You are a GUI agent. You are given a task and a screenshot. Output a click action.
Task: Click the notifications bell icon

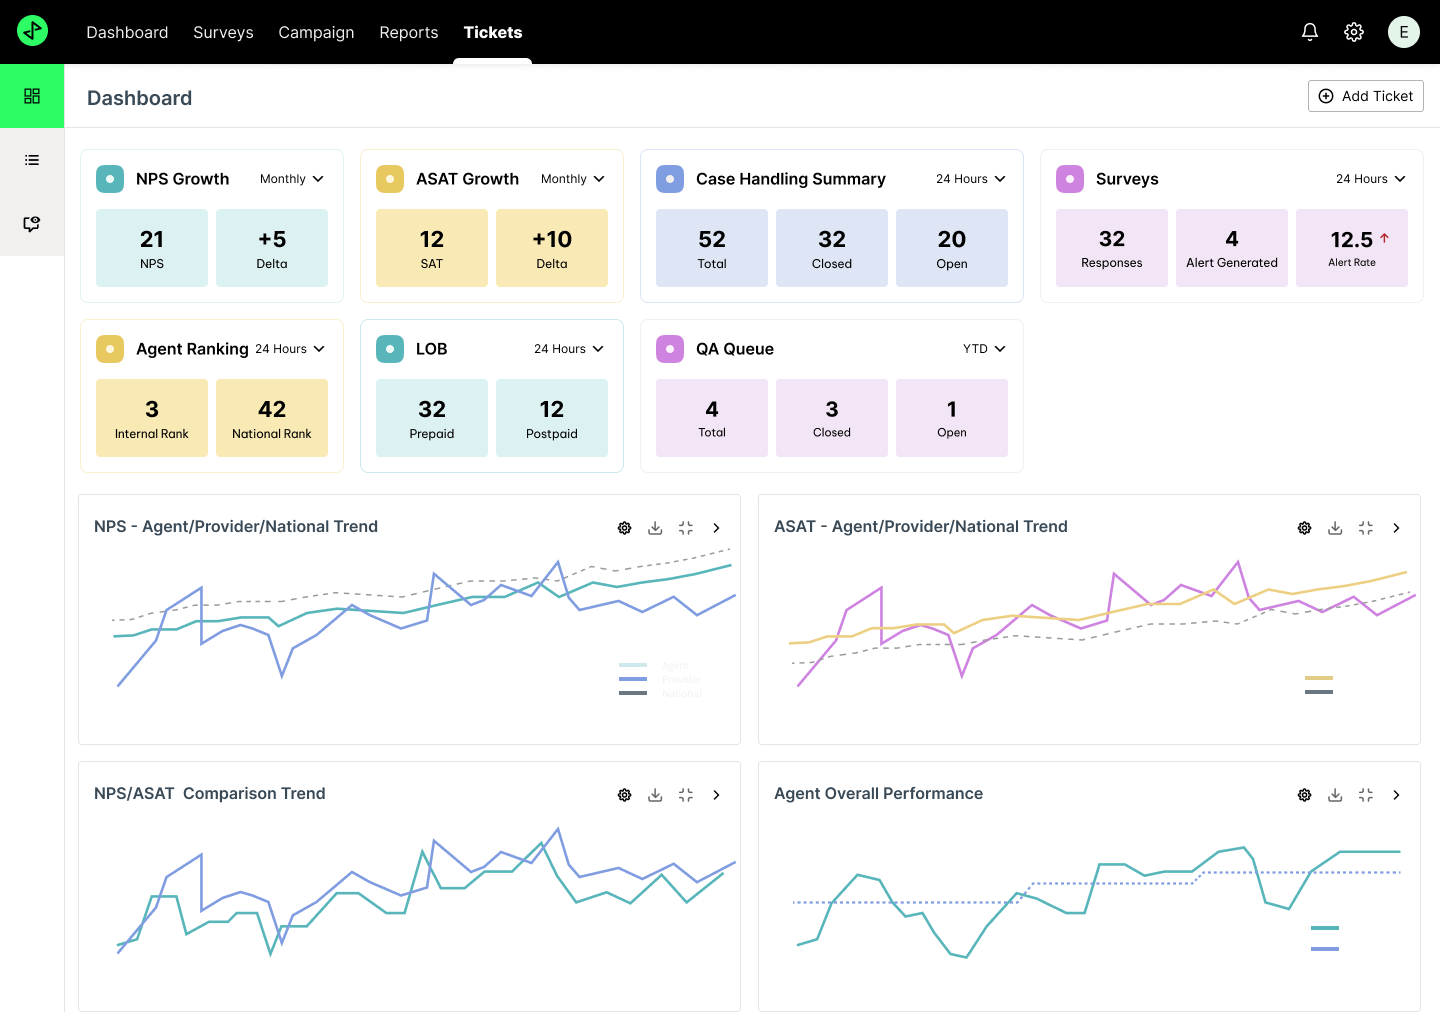coord(1309,32)
